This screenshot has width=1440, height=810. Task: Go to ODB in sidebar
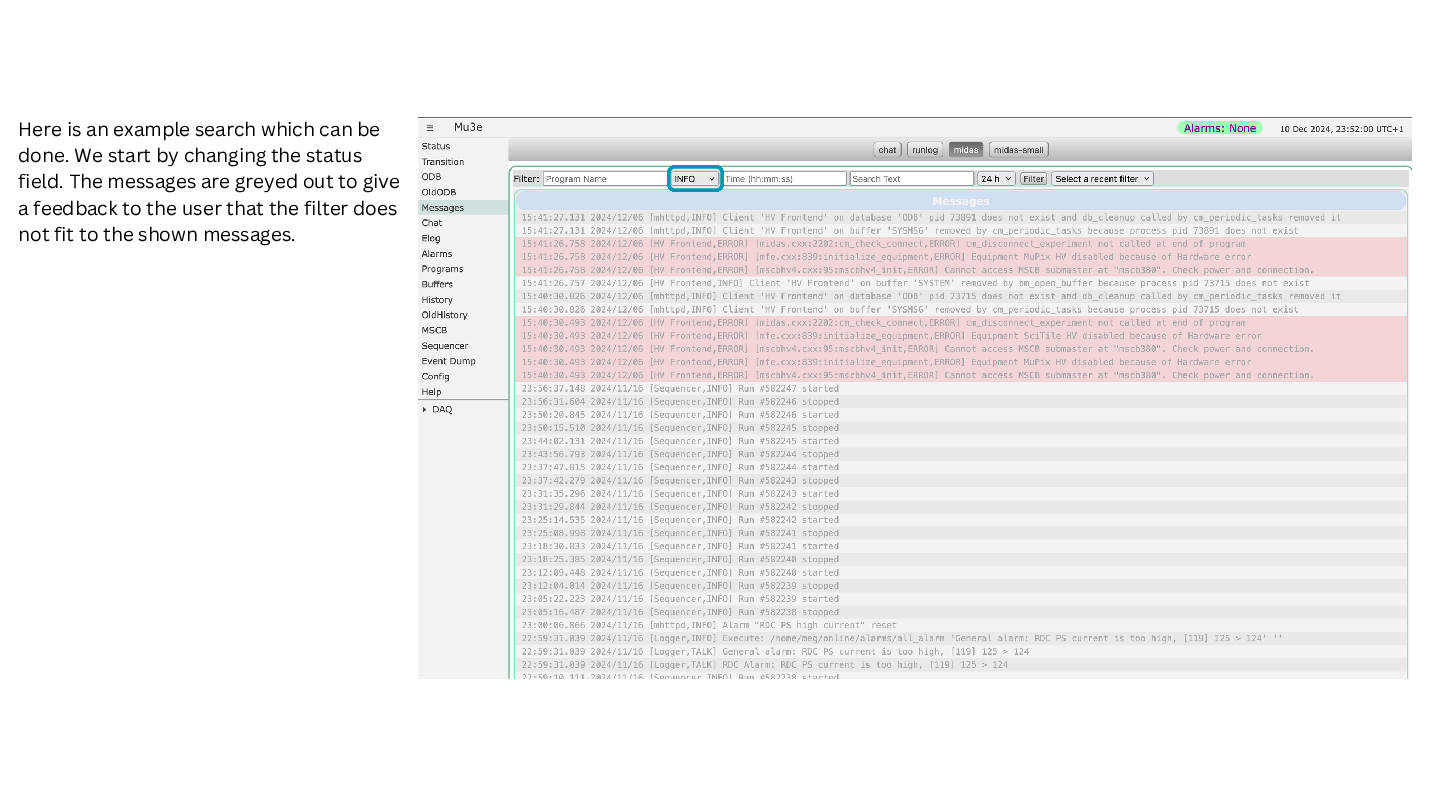pyautogui.click(x=431, y=176)
